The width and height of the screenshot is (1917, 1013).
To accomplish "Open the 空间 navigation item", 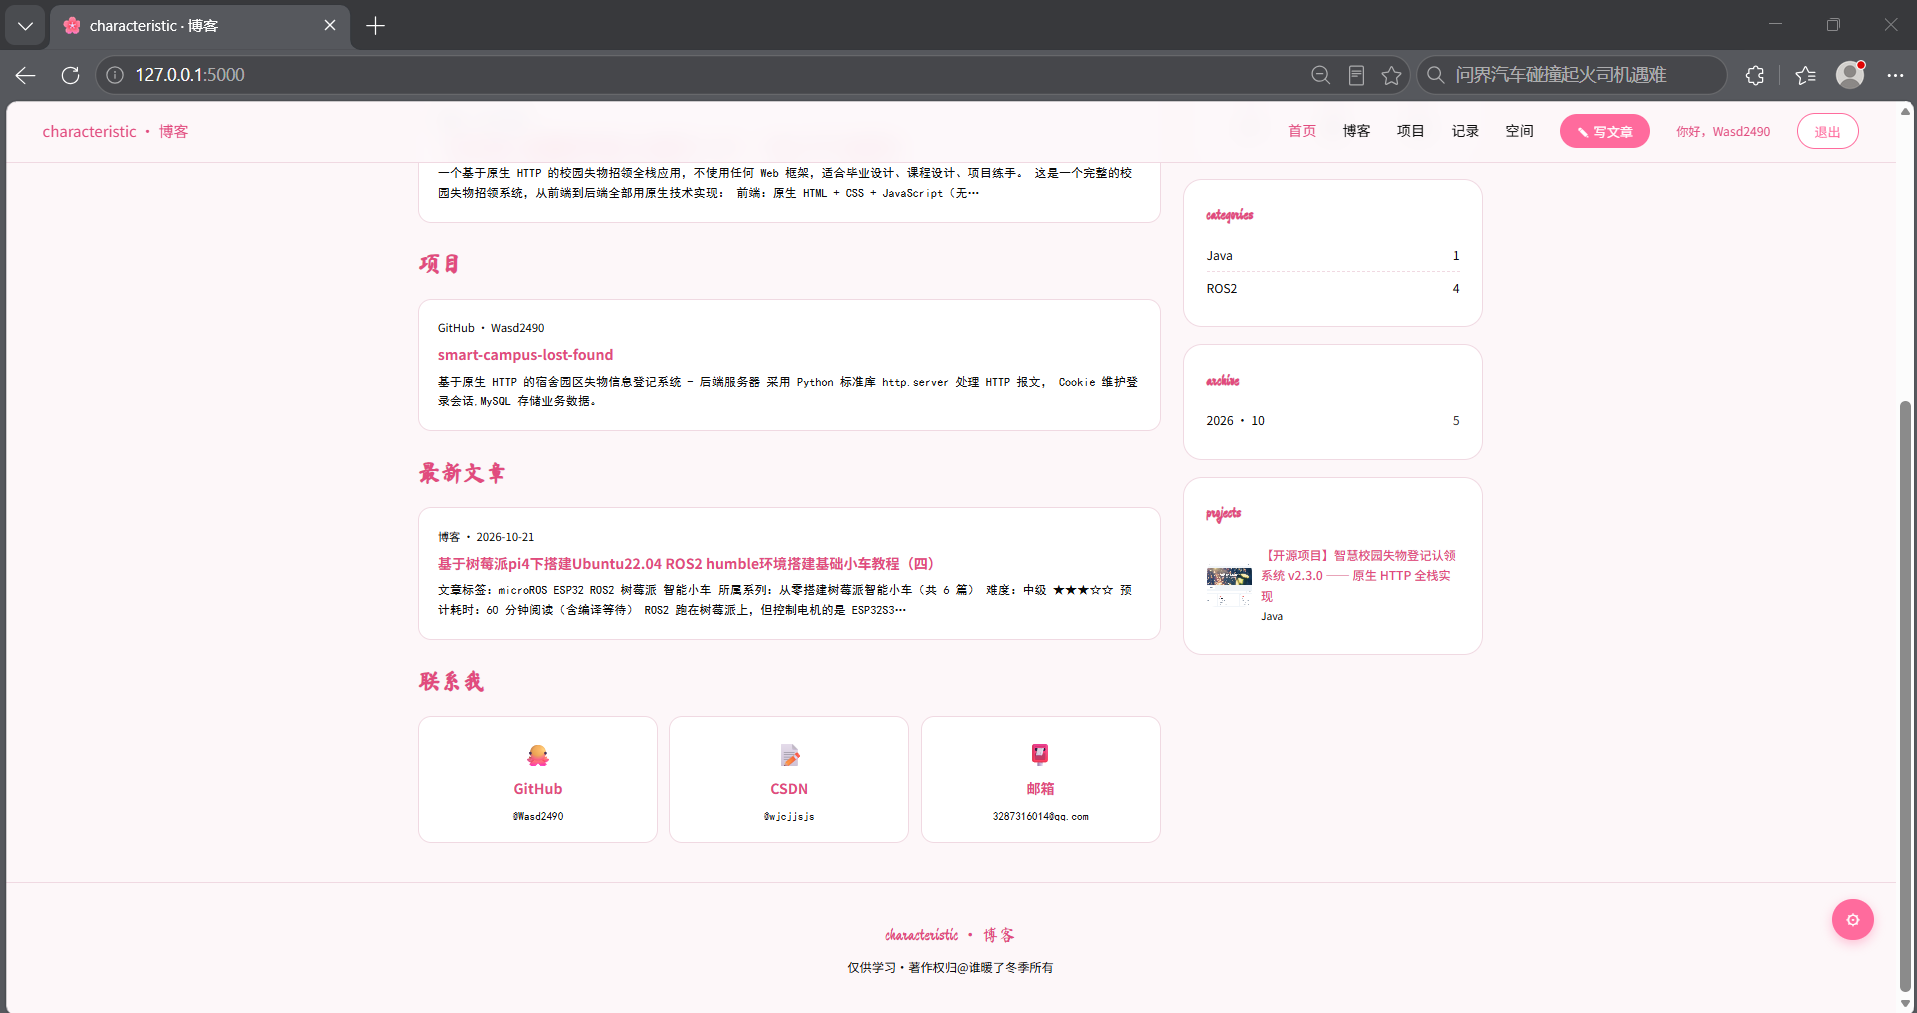I will point(1519,131).
